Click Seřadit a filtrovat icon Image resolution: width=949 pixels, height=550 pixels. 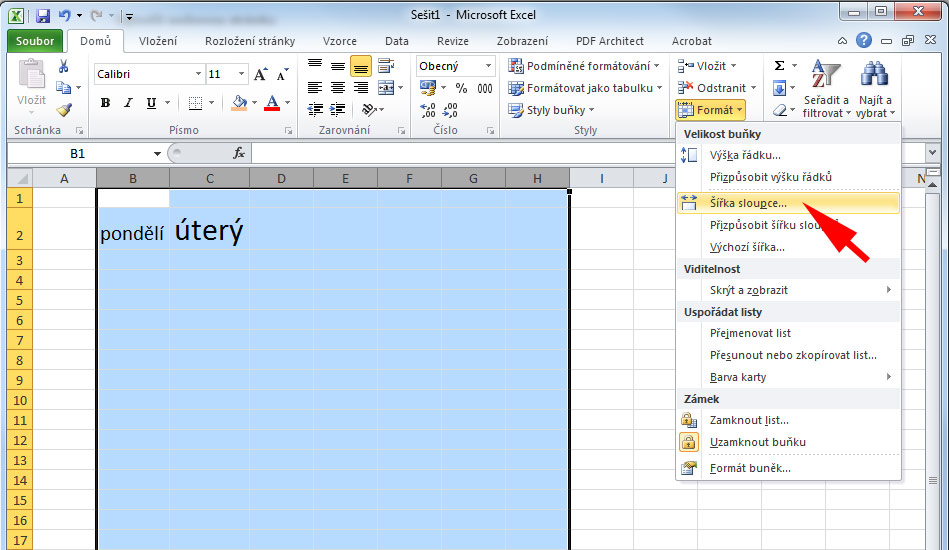tap(826, 88)
